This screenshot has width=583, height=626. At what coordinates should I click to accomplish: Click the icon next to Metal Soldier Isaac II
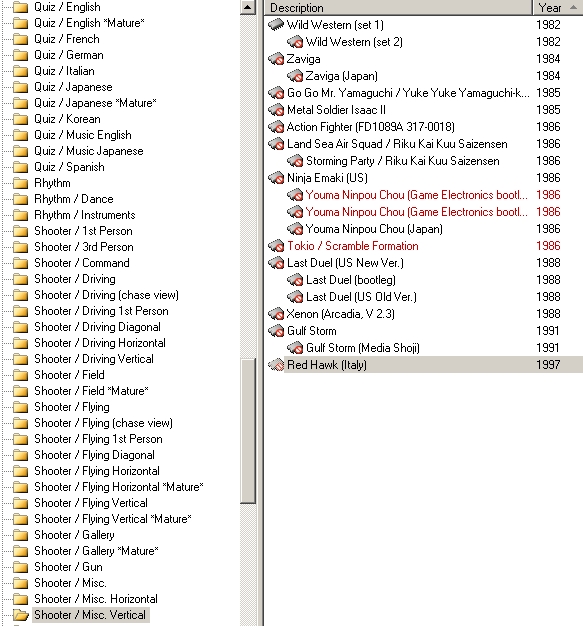(x=276, y=110)
